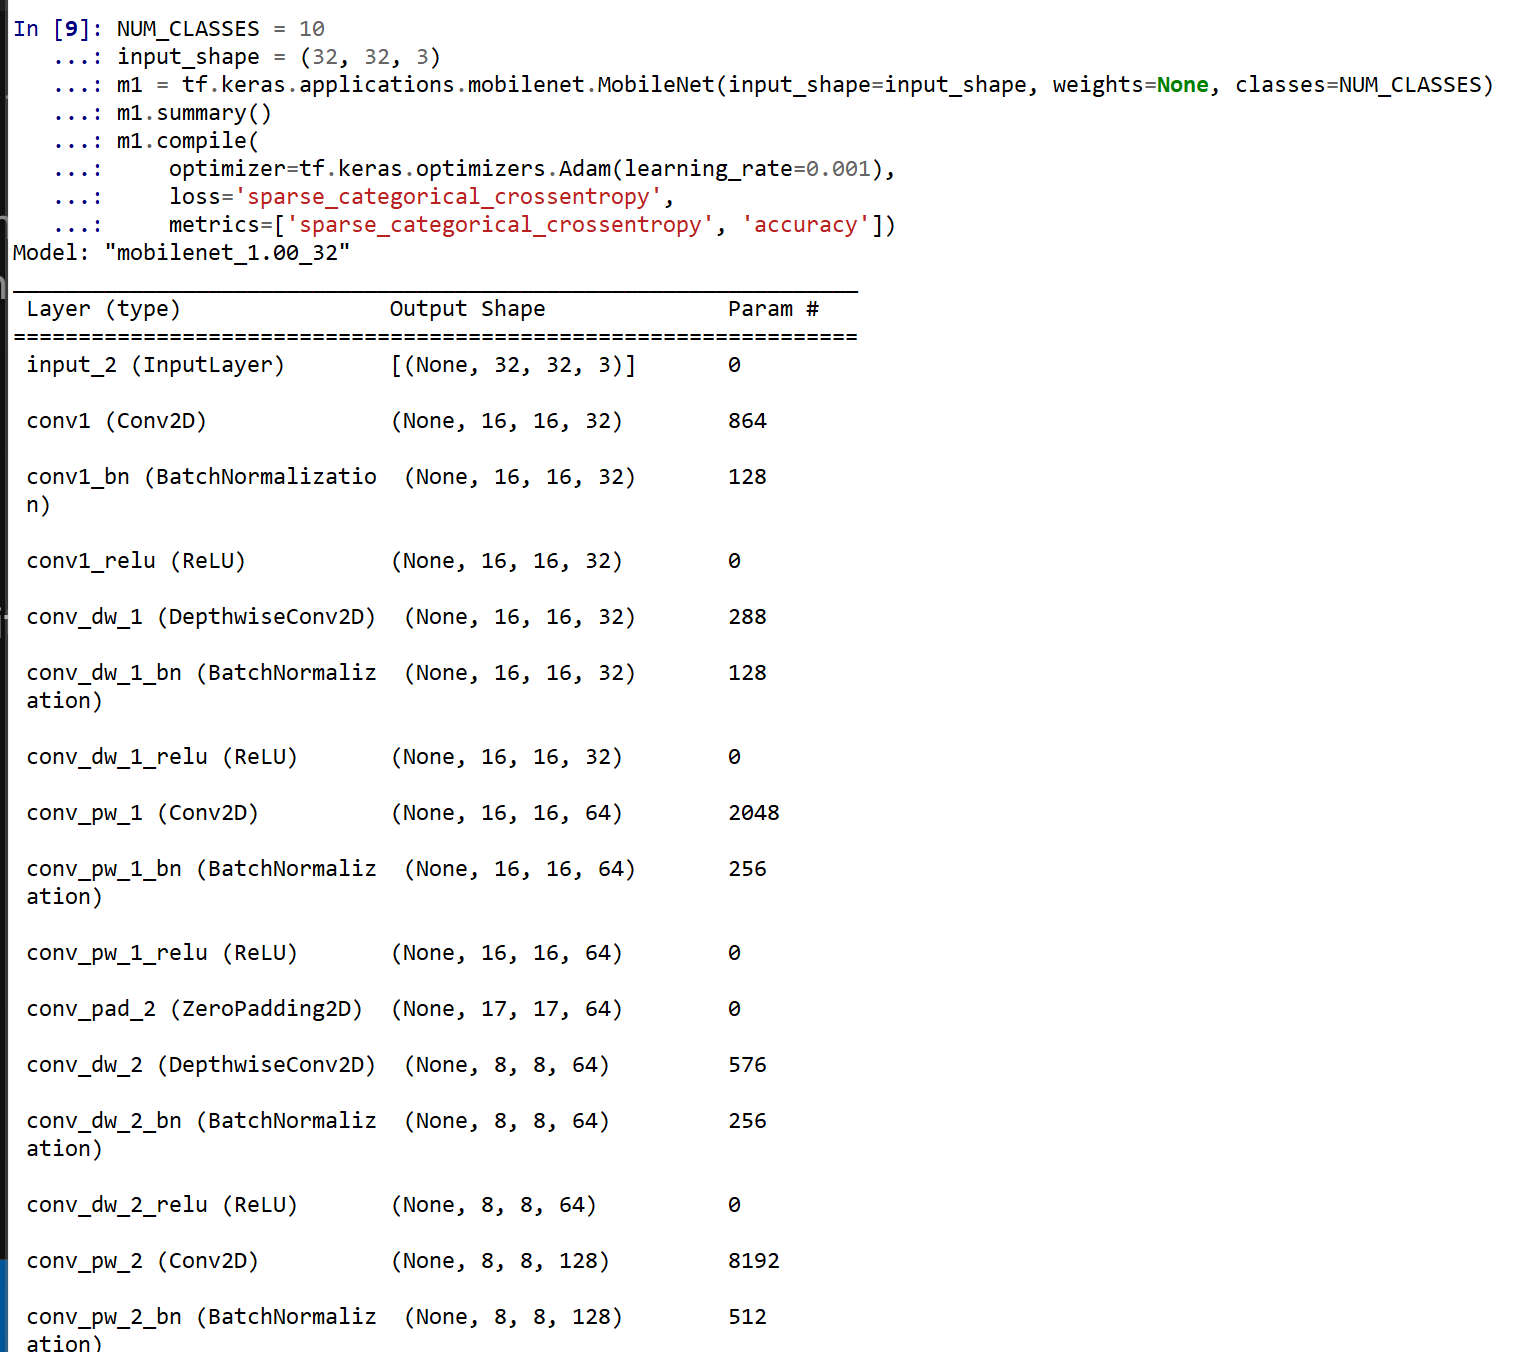Click the model name "mobilenet_1.00_32"
The height and width of the screenshot is (1352, 1514).
tap(227, 253)
